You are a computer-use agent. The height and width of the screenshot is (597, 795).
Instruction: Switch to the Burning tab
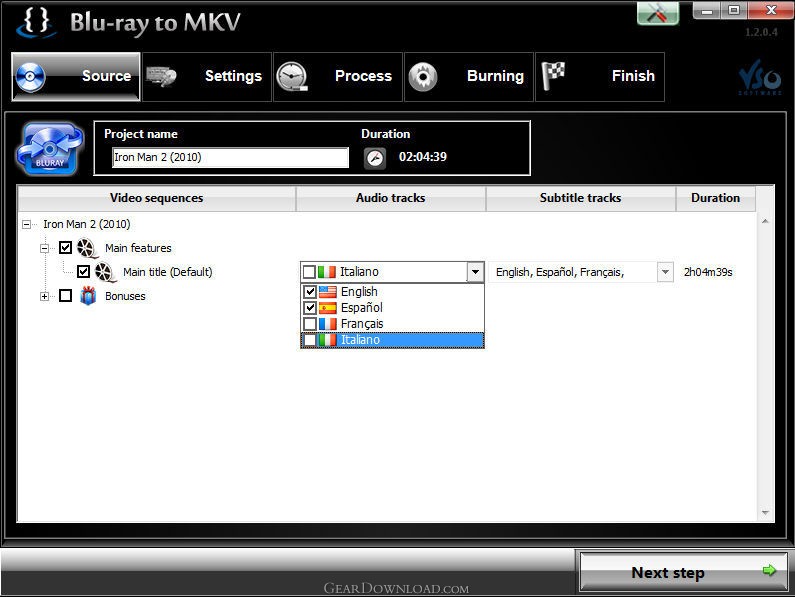coord(468,77)
